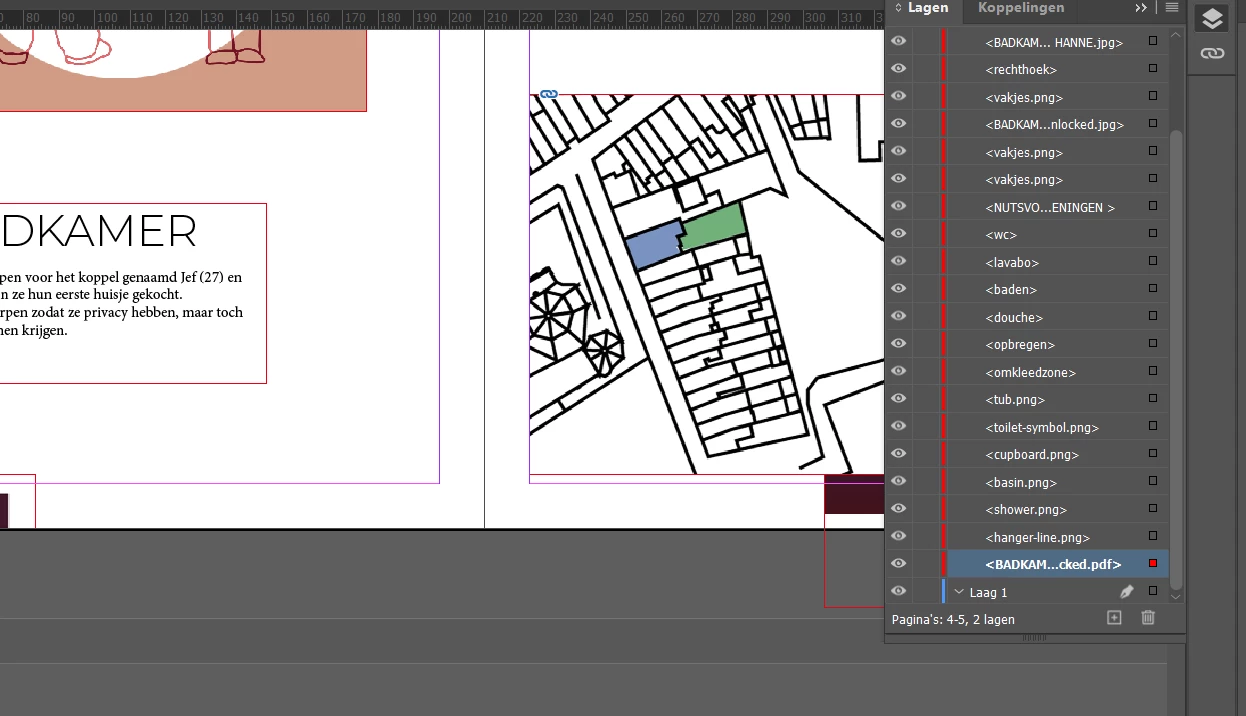
Task: Select the Lagen tab
Action: [928, 8]
